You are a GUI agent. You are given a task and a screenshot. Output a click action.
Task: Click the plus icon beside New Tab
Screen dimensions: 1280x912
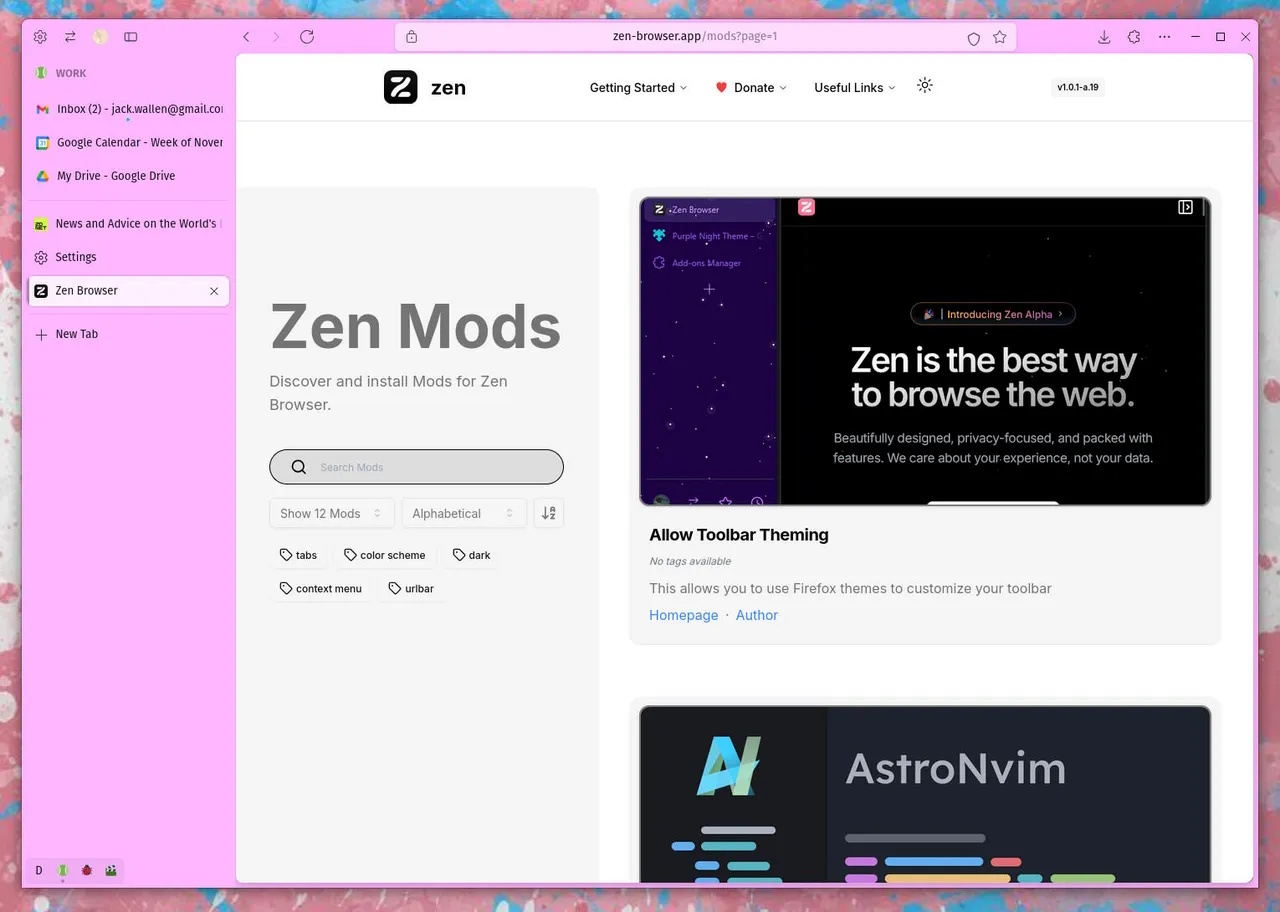[x=41, y=335]
